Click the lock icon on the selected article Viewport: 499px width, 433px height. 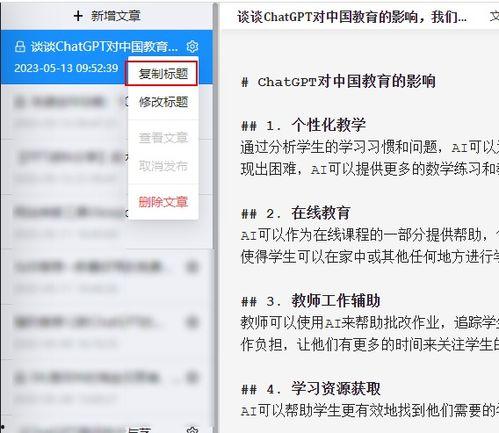click(x=20, y=47)
